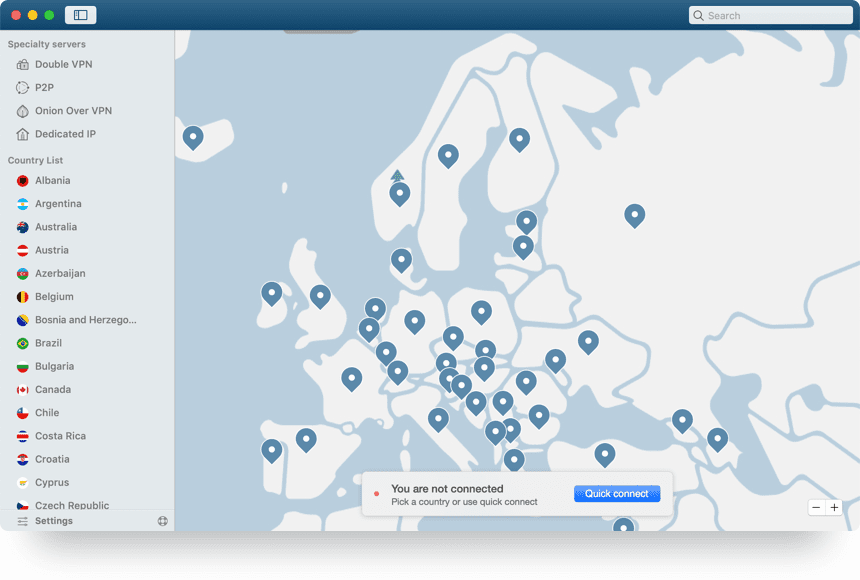The height and width of the screenshot is (580, 860).
Task: Click the Romania server pin
Action: [x=526, y=382]
